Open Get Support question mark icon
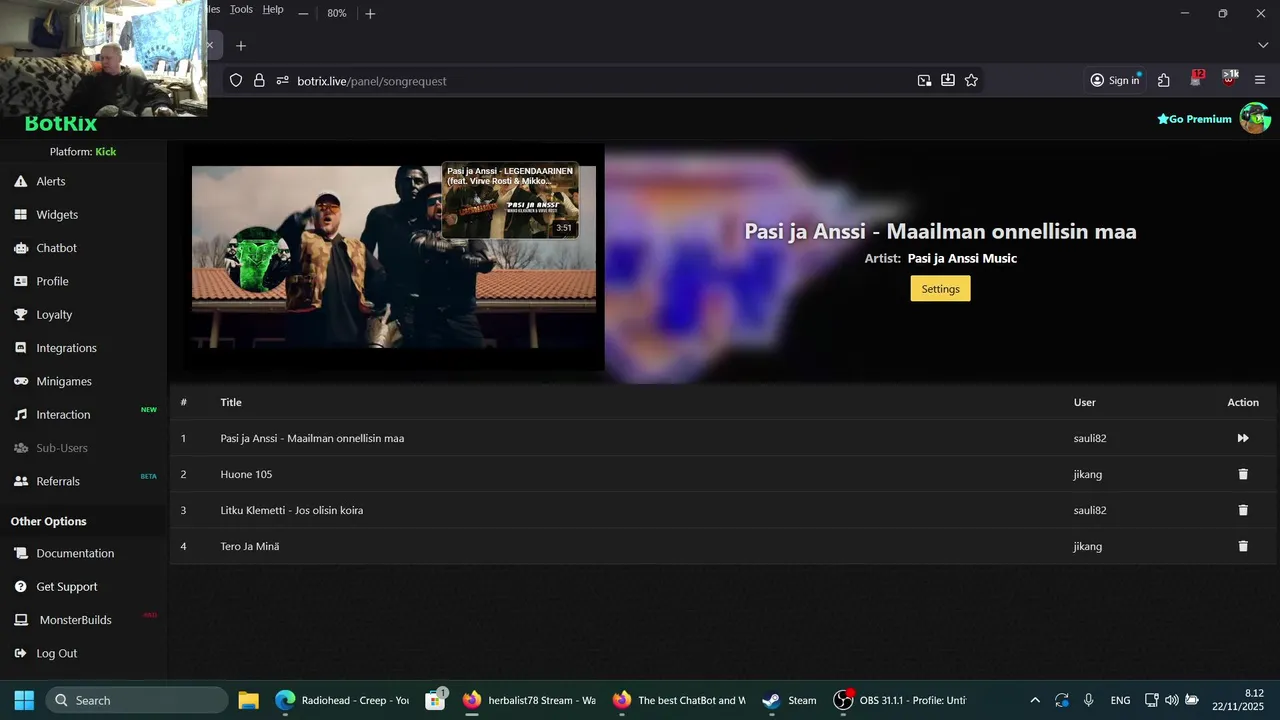 pos(20,587)
